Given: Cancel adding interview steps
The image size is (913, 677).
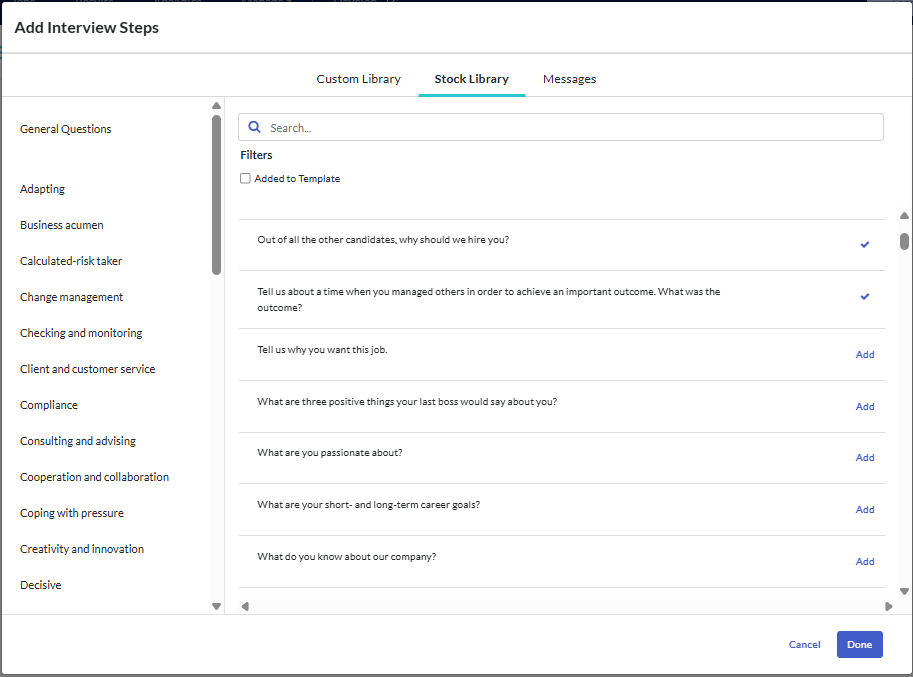Looking at the screenshot, I should pyautogui.click(x=804, y=644).
